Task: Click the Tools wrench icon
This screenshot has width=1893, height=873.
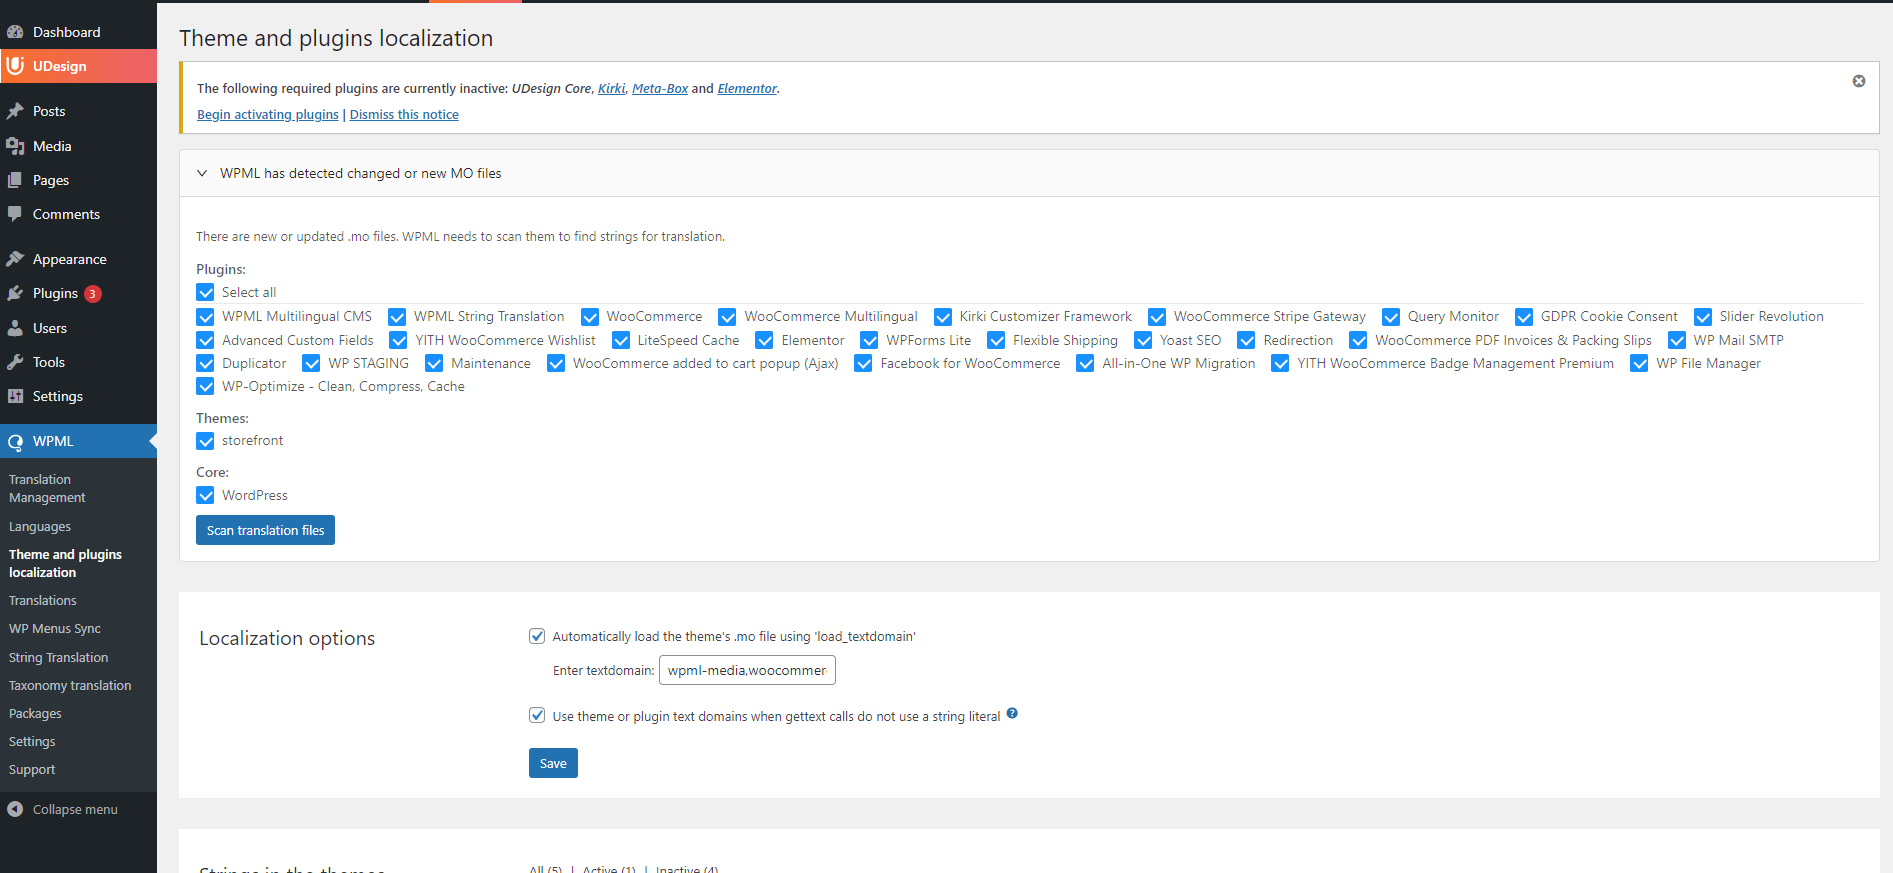Action: coord(15,362)
